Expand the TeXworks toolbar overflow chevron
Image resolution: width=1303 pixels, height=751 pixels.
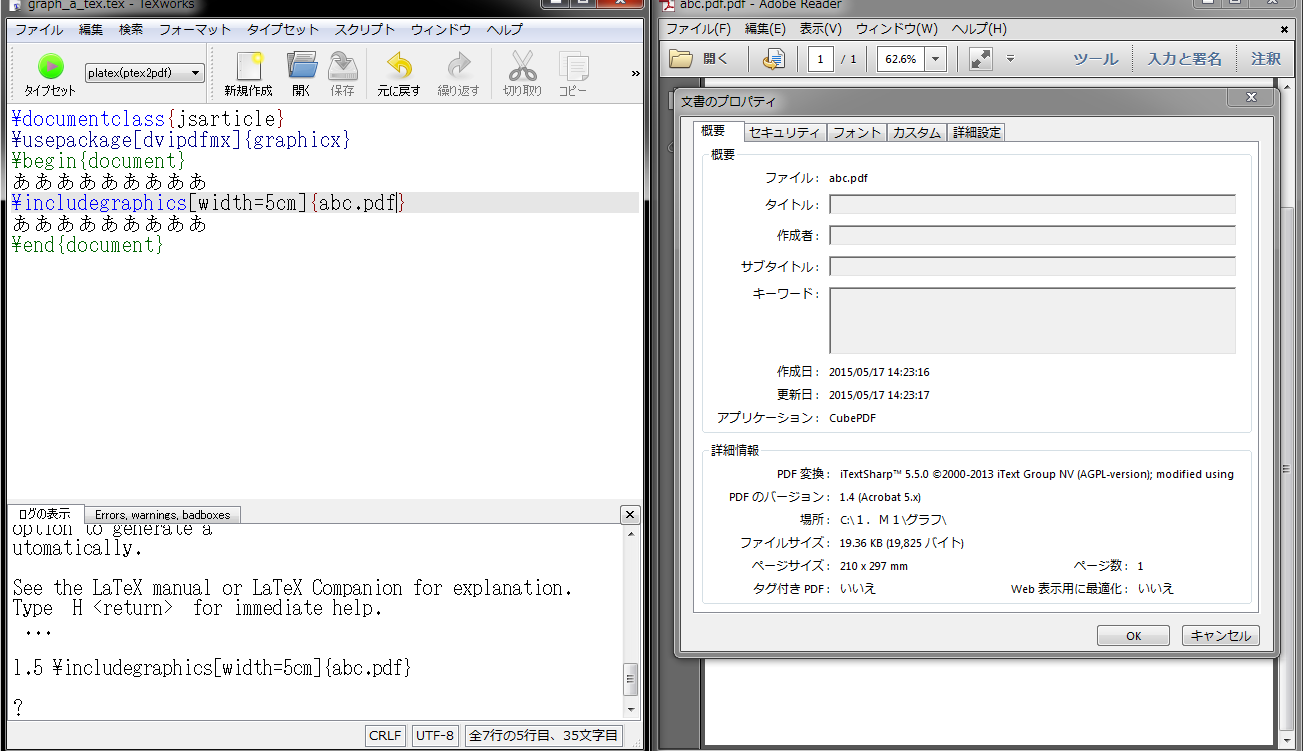635,73
